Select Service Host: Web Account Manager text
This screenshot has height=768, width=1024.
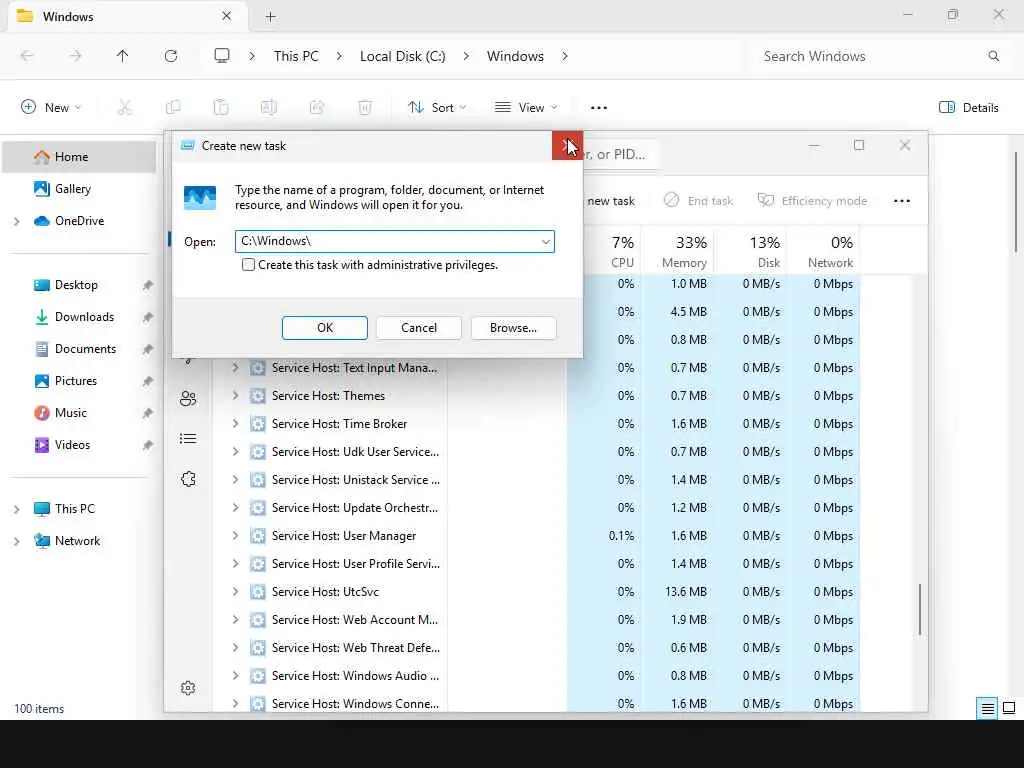[355, 620]
